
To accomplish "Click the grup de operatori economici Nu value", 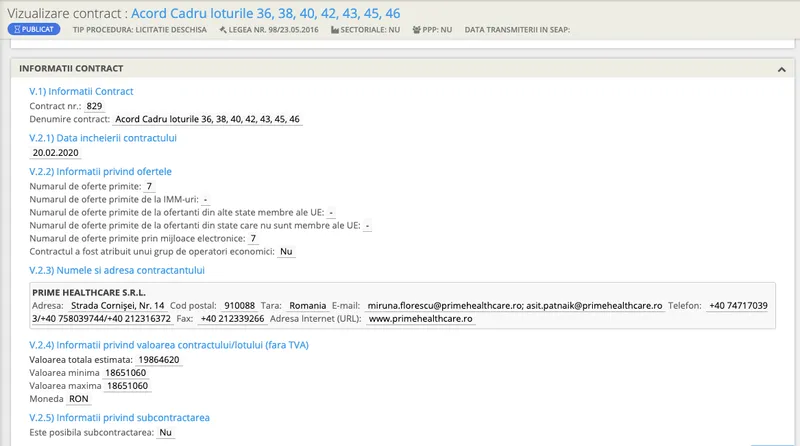I will point(286,252).
